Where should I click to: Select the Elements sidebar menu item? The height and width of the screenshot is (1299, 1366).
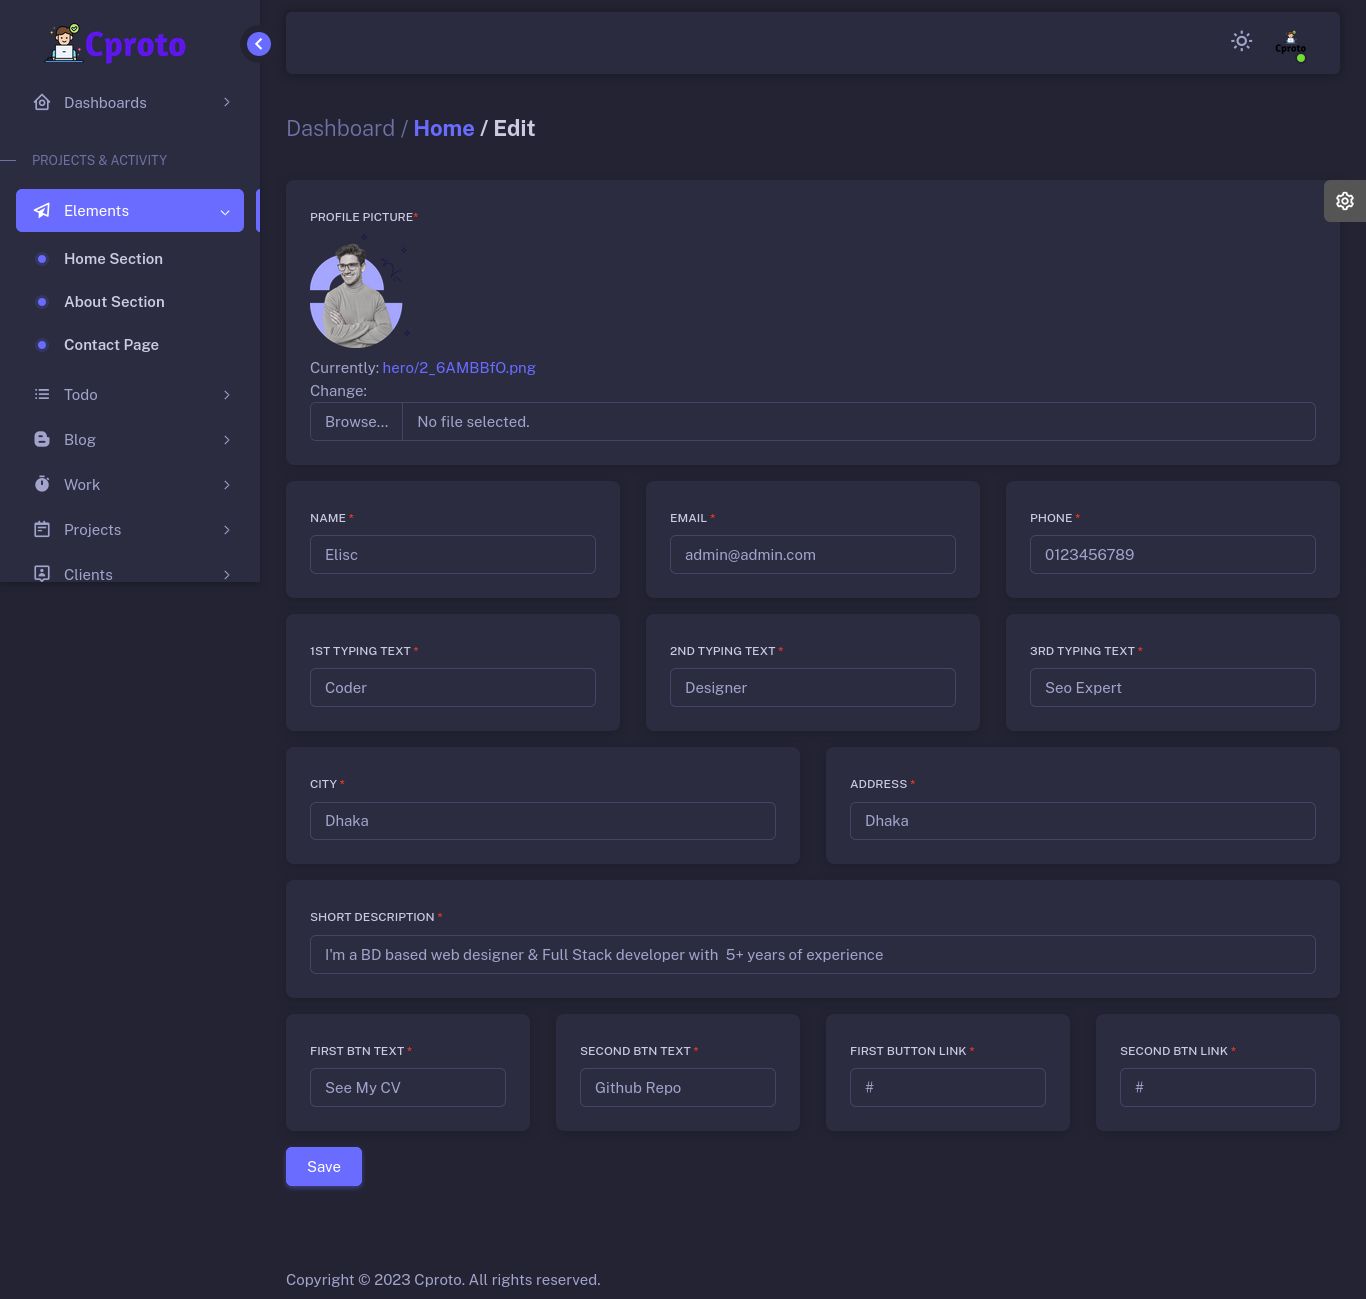point(130,210)
